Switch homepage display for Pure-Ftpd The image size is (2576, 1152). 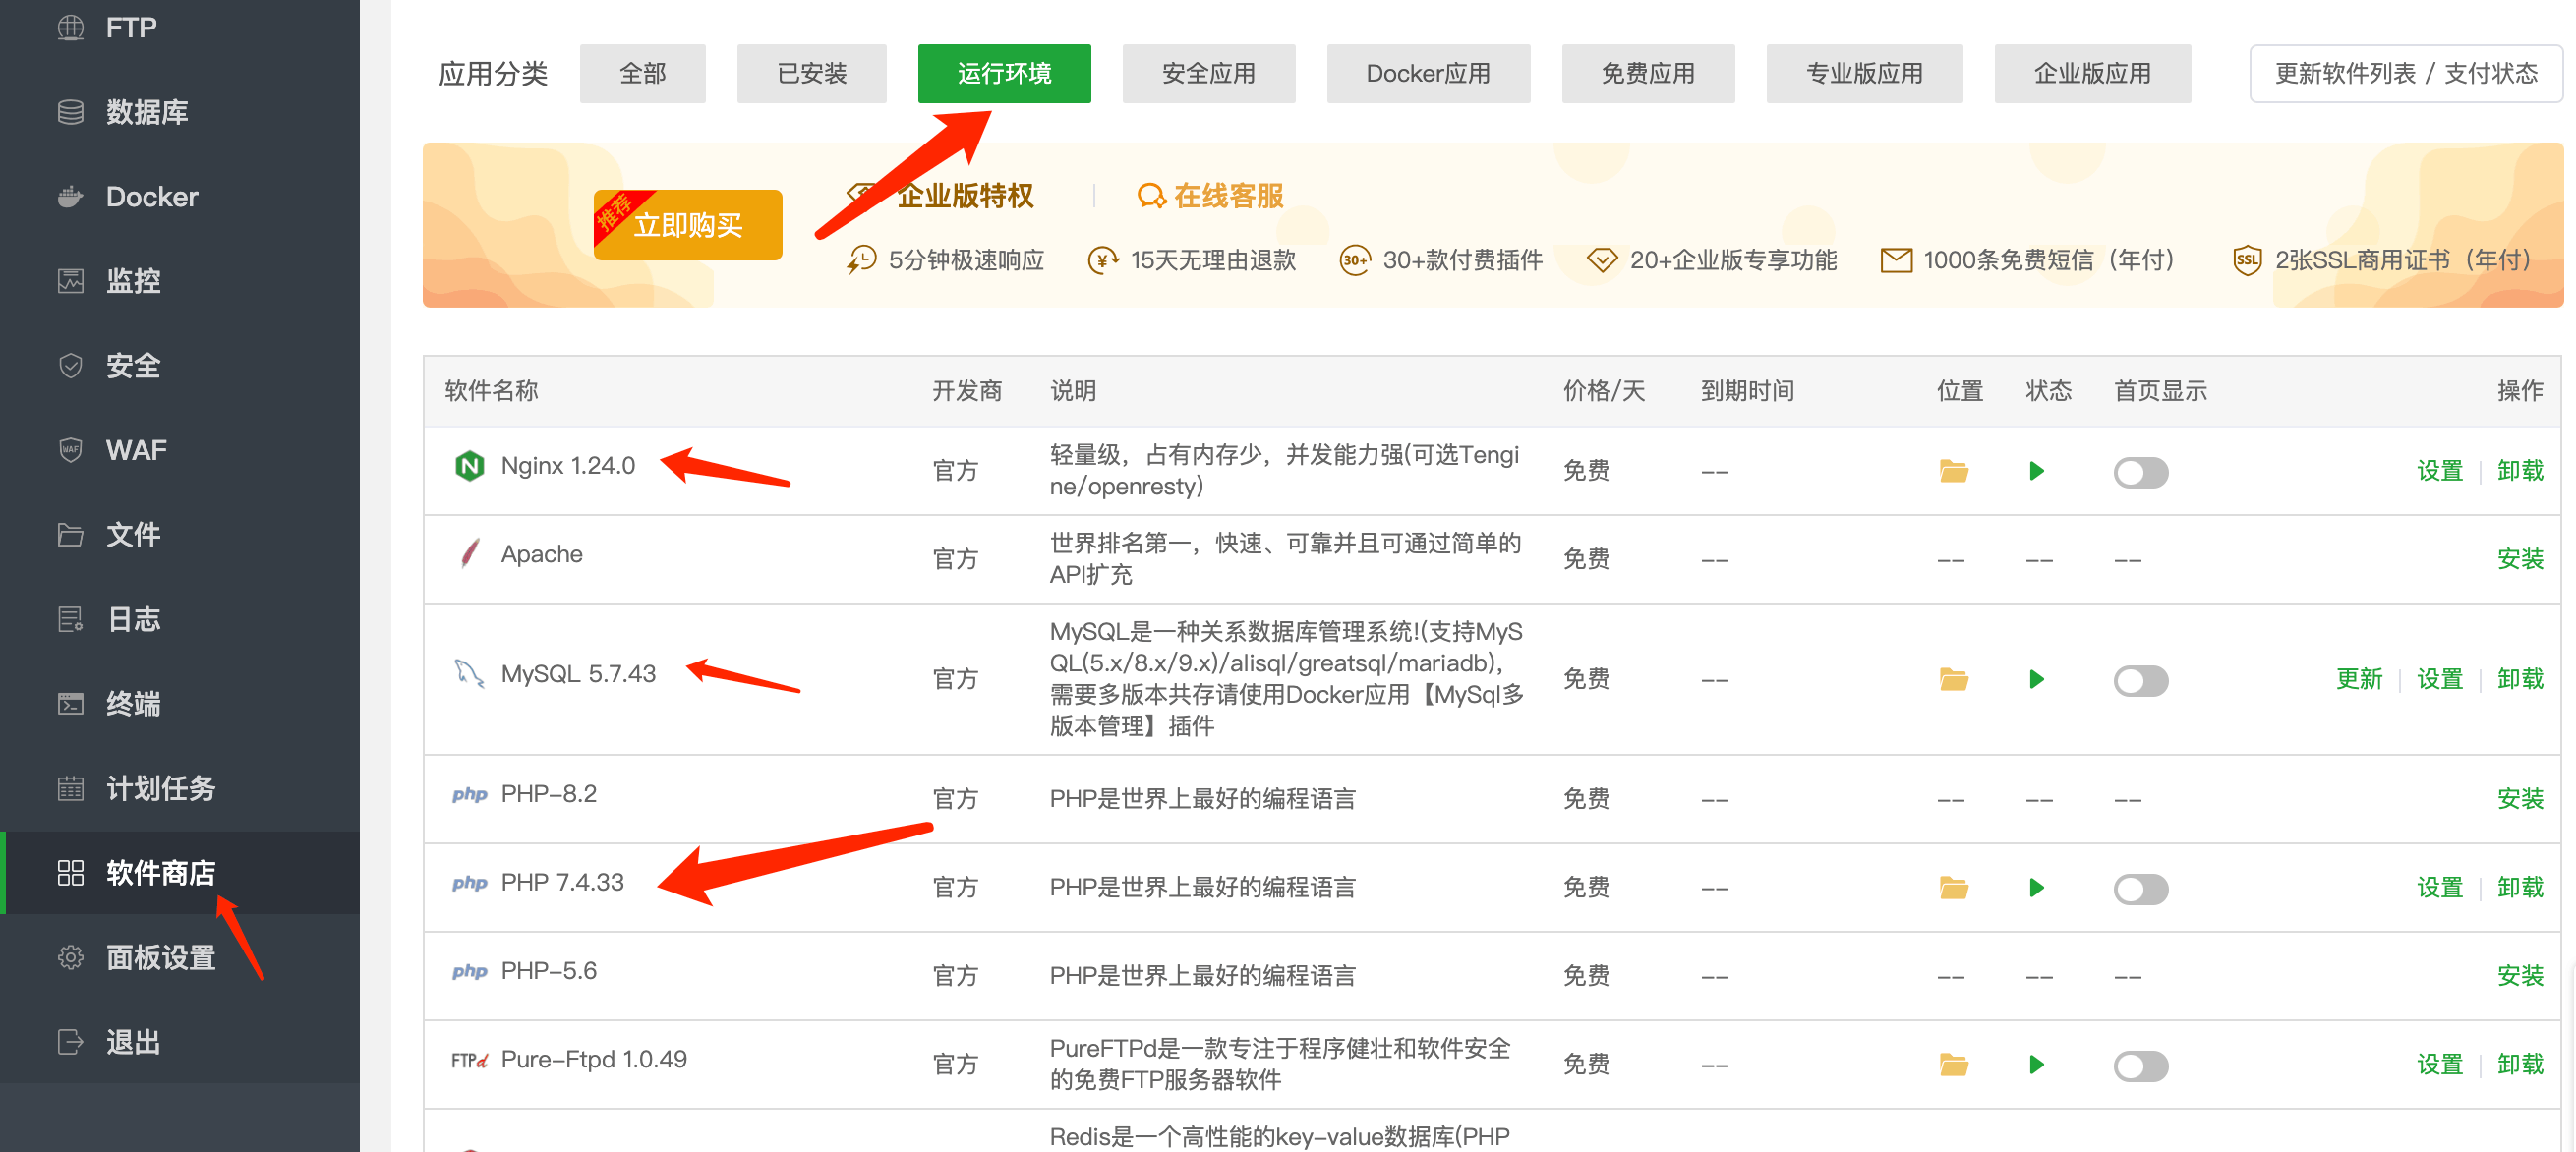point(2140,1066)
